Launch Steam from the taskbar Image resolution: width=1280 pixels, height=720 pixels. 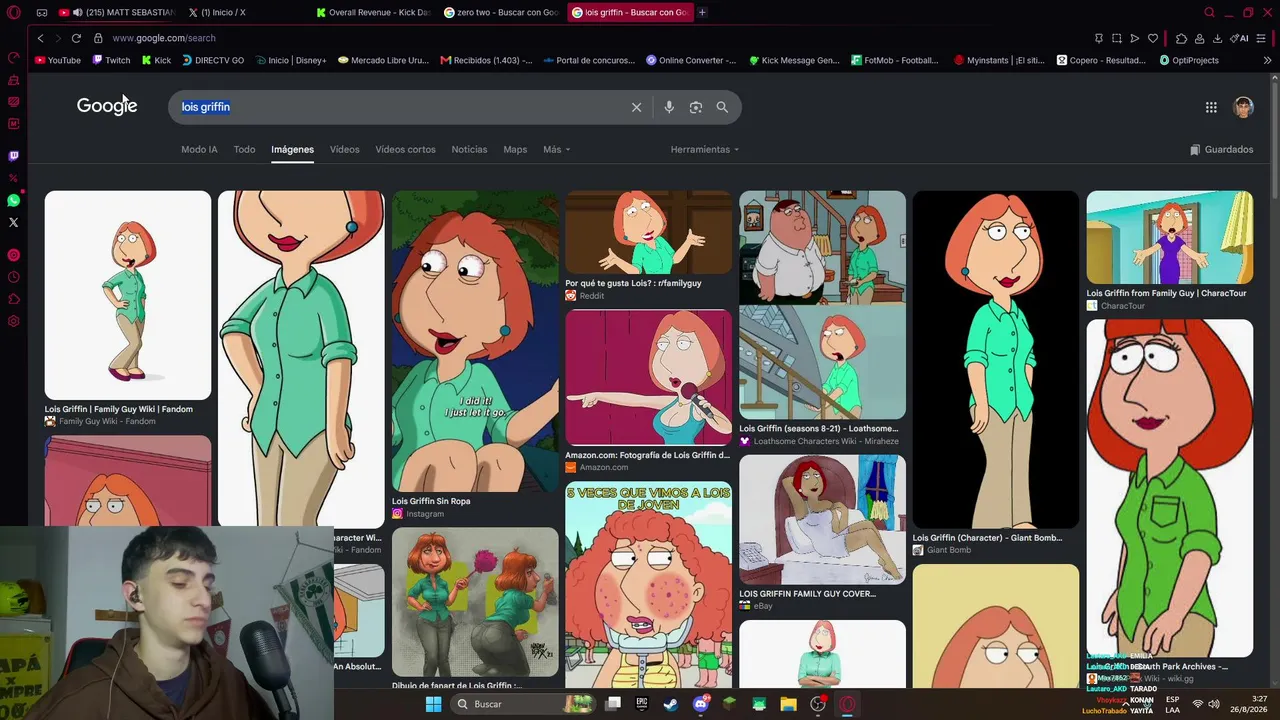670,704
